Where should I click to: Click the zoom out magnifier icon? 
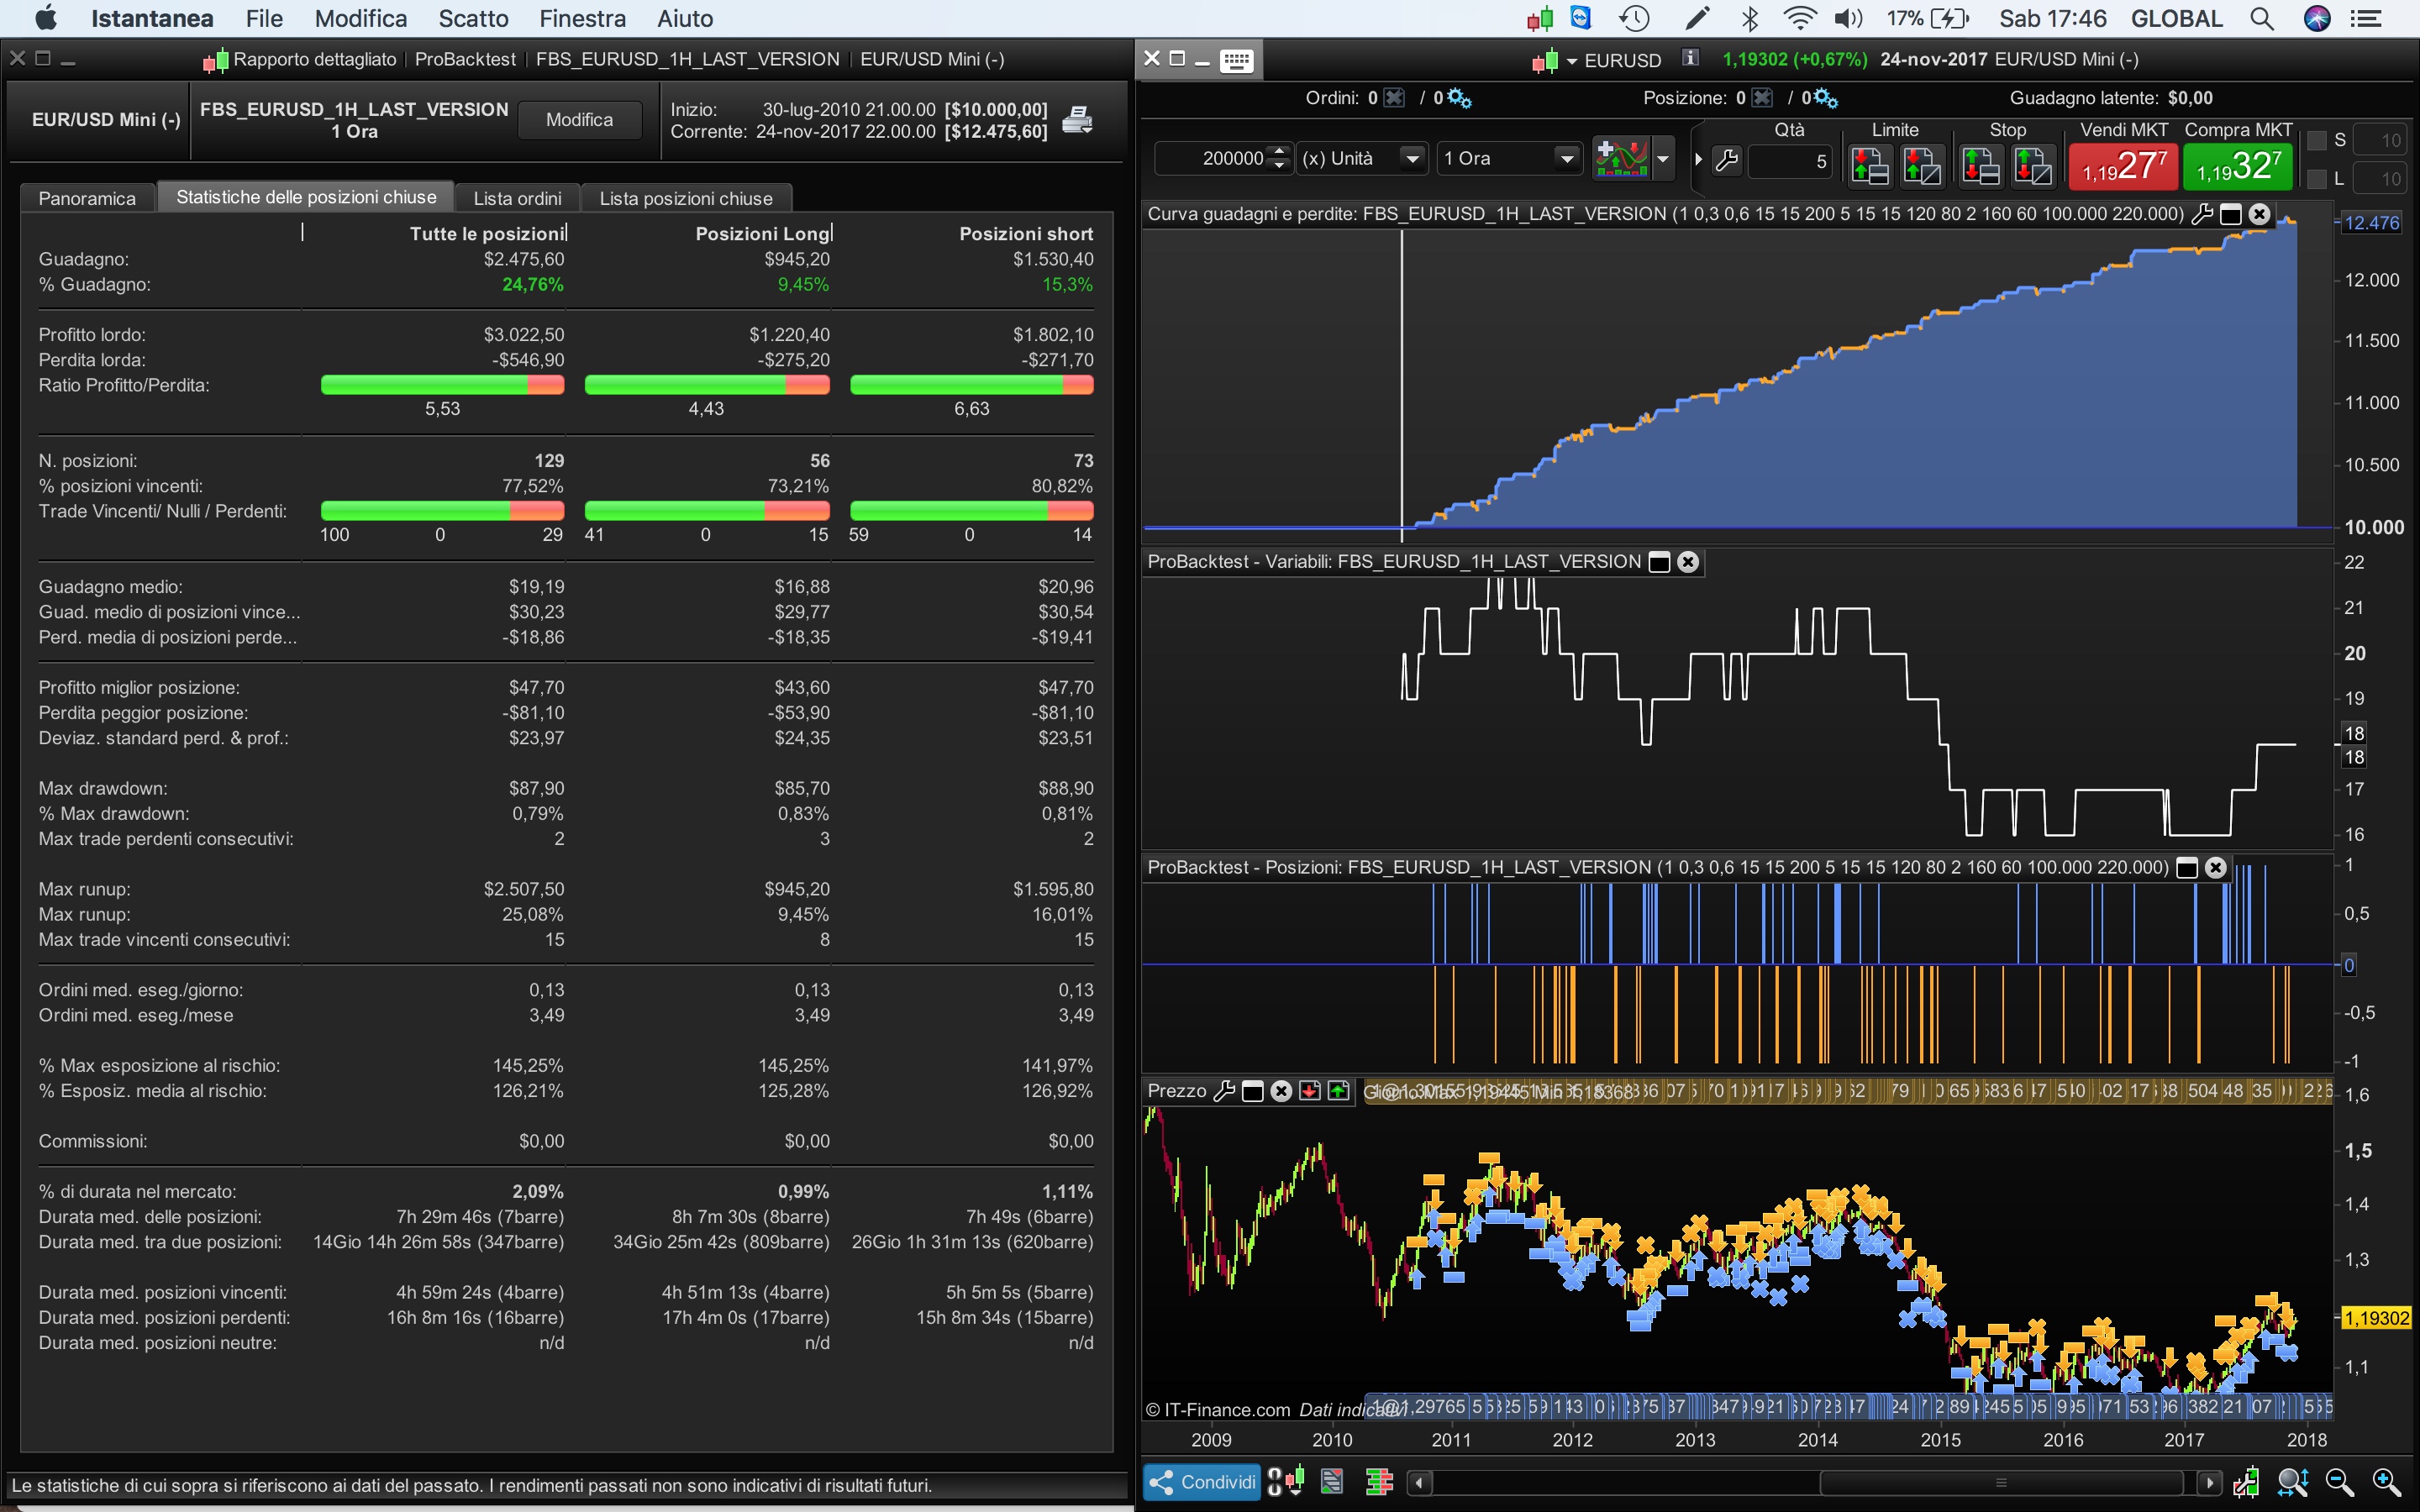point(2339,1482)
